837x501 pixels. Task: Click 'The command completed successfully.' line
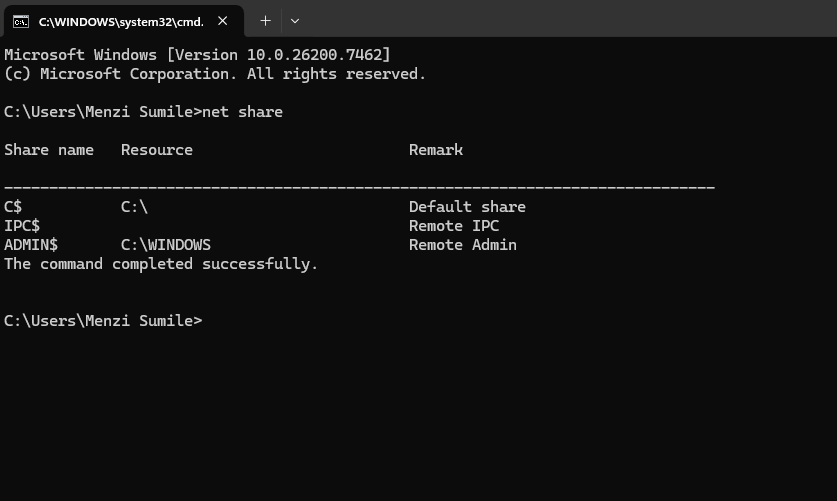point(160,264)
